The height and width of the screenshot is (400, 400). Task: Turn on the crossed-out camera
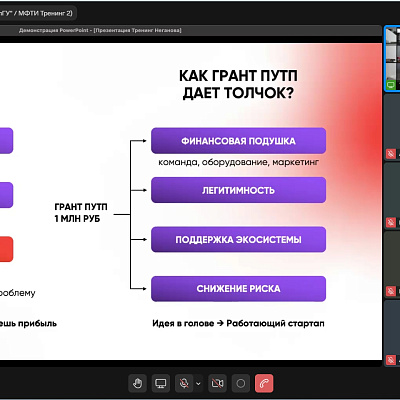tap(217, 383)
